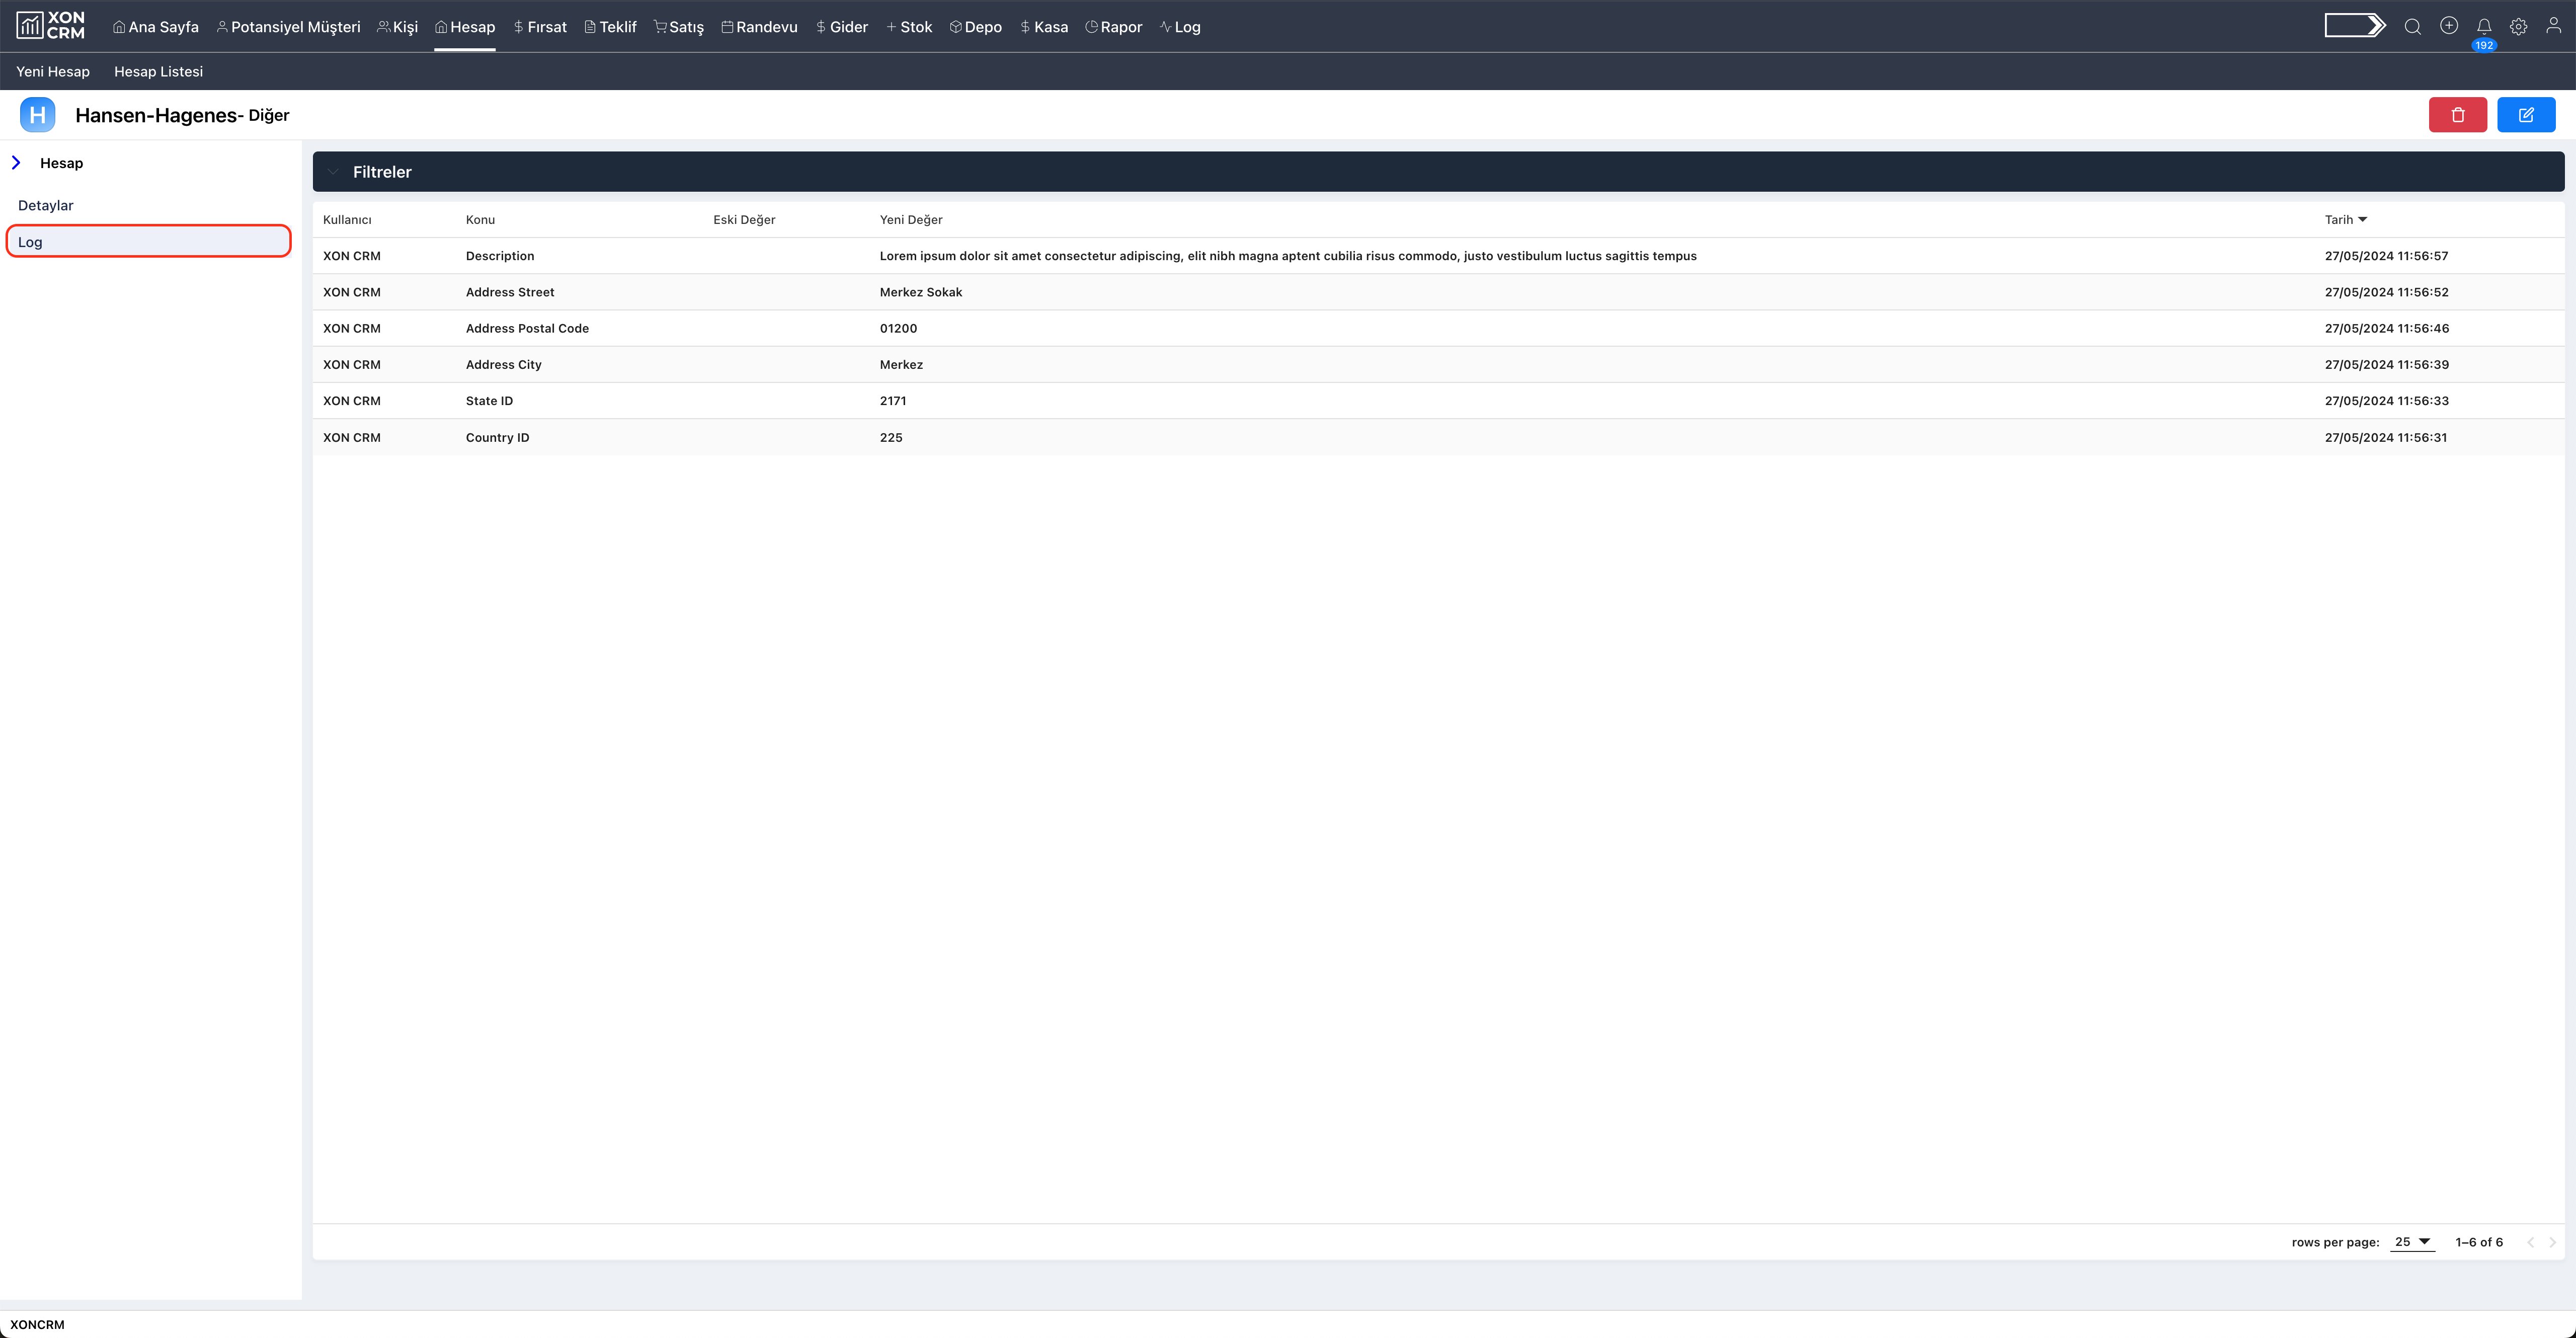Click the Eski Değer column header

[x=744, y=219]
